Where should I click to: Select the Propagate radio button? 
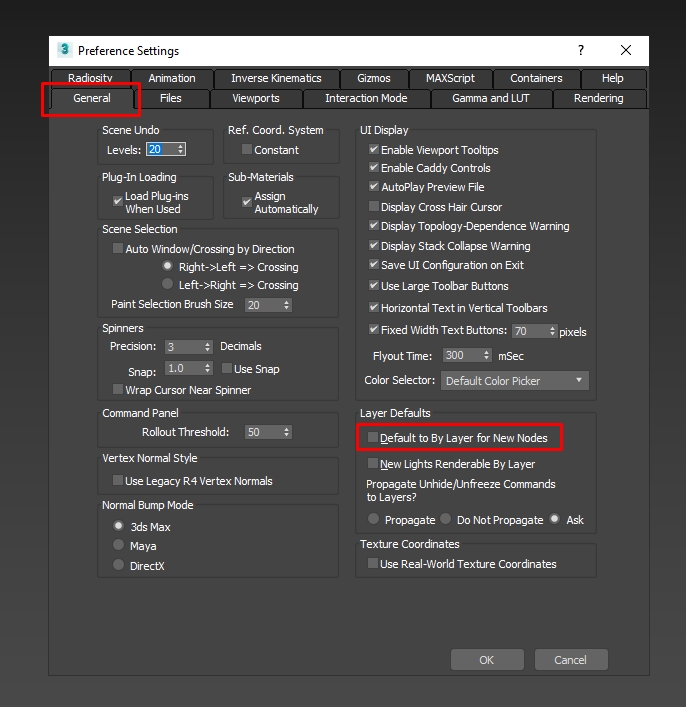(x=374, y=520)
